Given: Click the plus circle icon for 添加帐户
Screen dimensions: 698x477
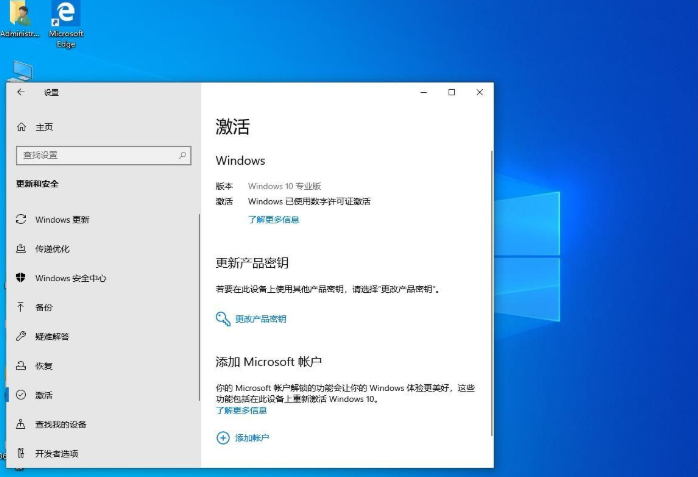Looking at the screenshot, I should coord(223,438).
